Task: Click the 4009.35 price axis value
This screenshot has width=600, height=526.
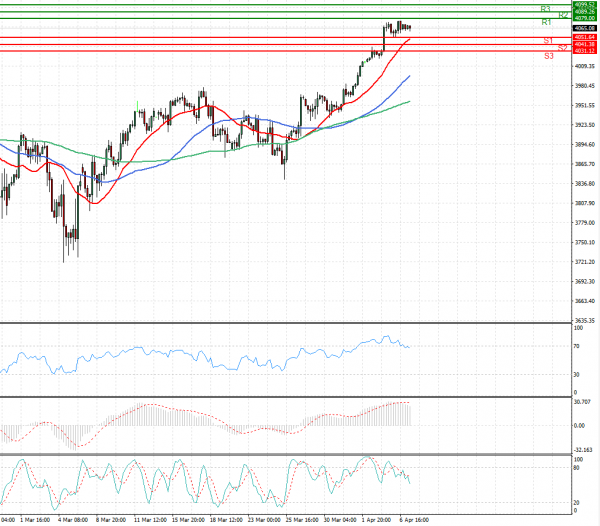Action: coord(585,66)
